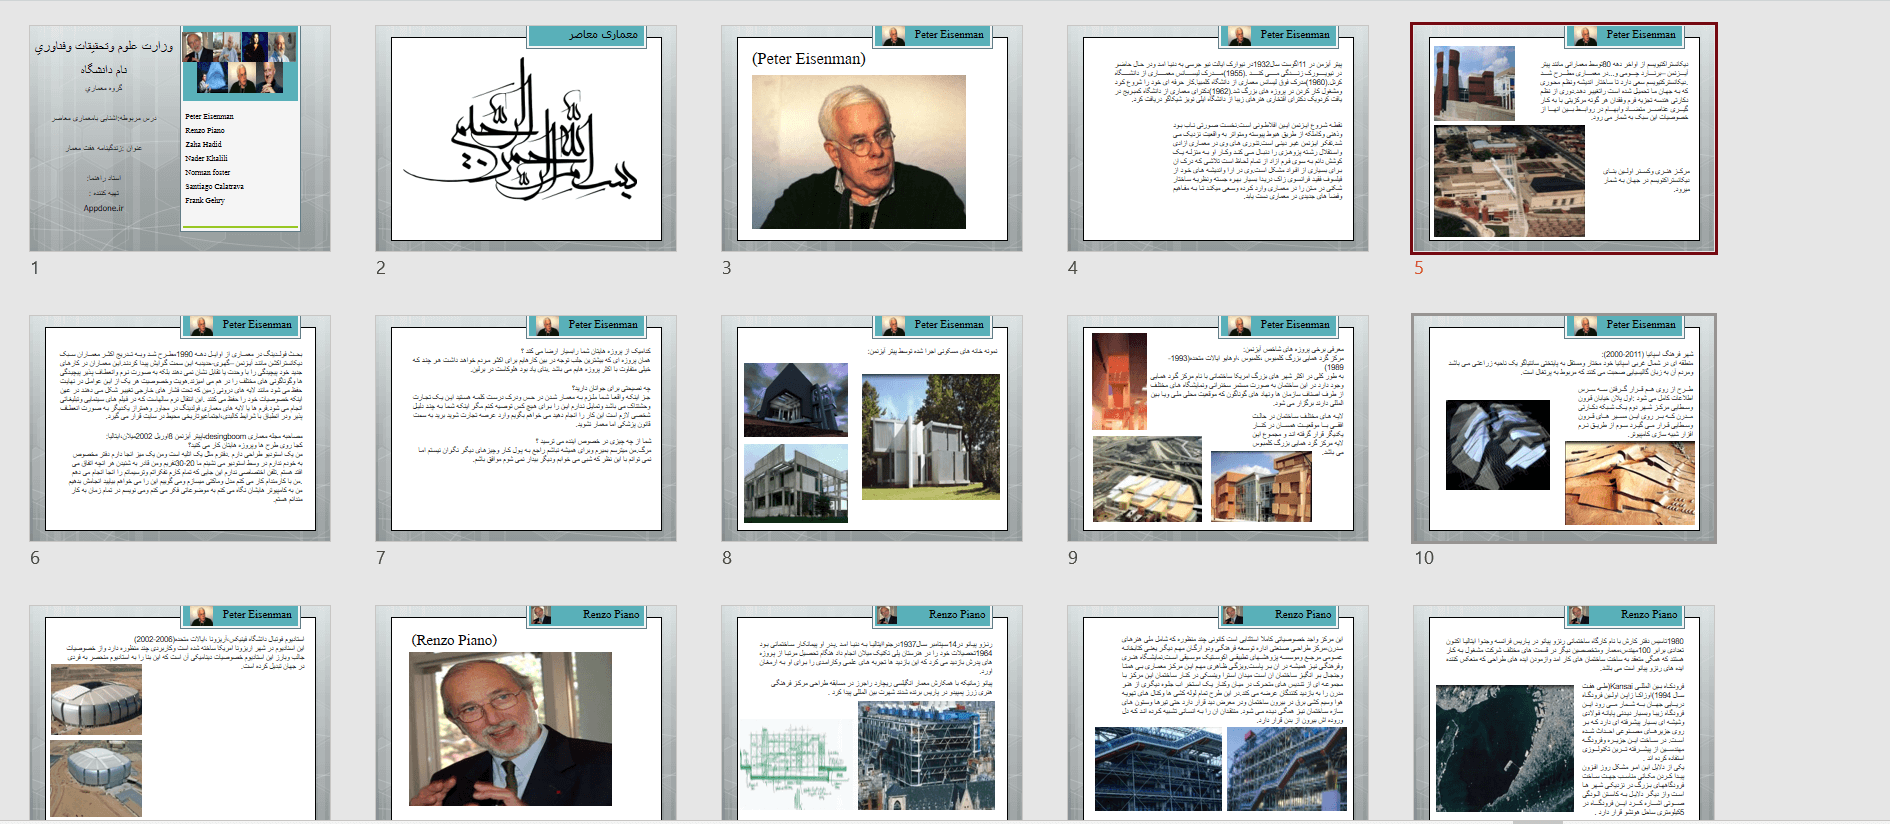Click the slide number 8 label
The height and width of the screenshot is (824, 1890).
click(x=727, y=558)
